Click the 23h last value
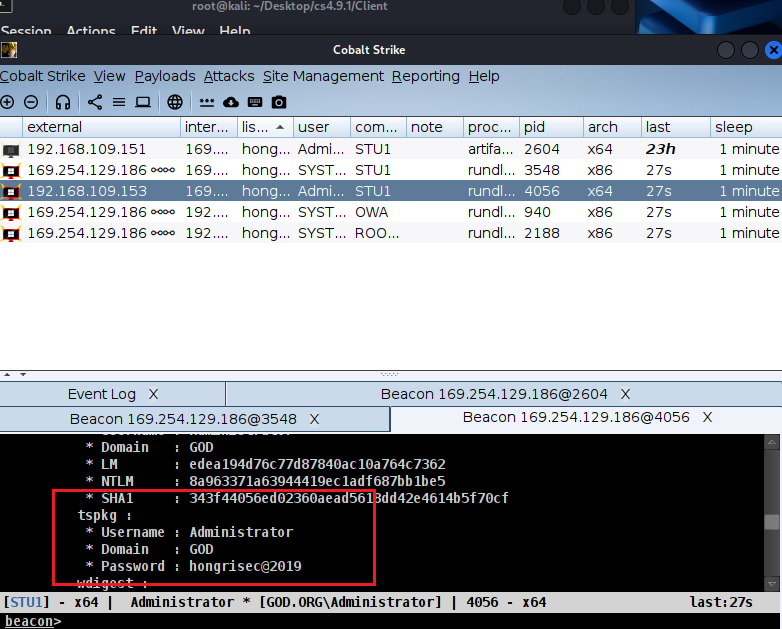 [660, 149]
